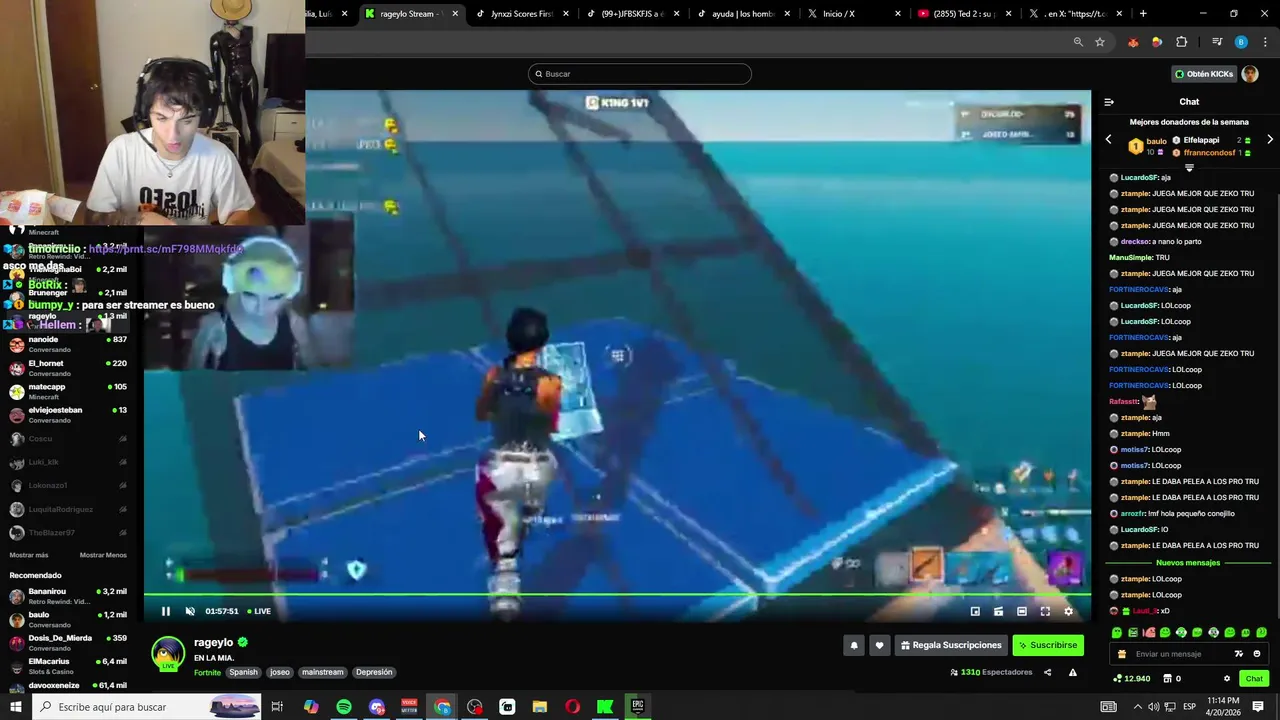Image resolution: width=1280 pixels, height=720 pixels.
Task: Open Epic Games Launcher from taskbar
Action: 638,707
